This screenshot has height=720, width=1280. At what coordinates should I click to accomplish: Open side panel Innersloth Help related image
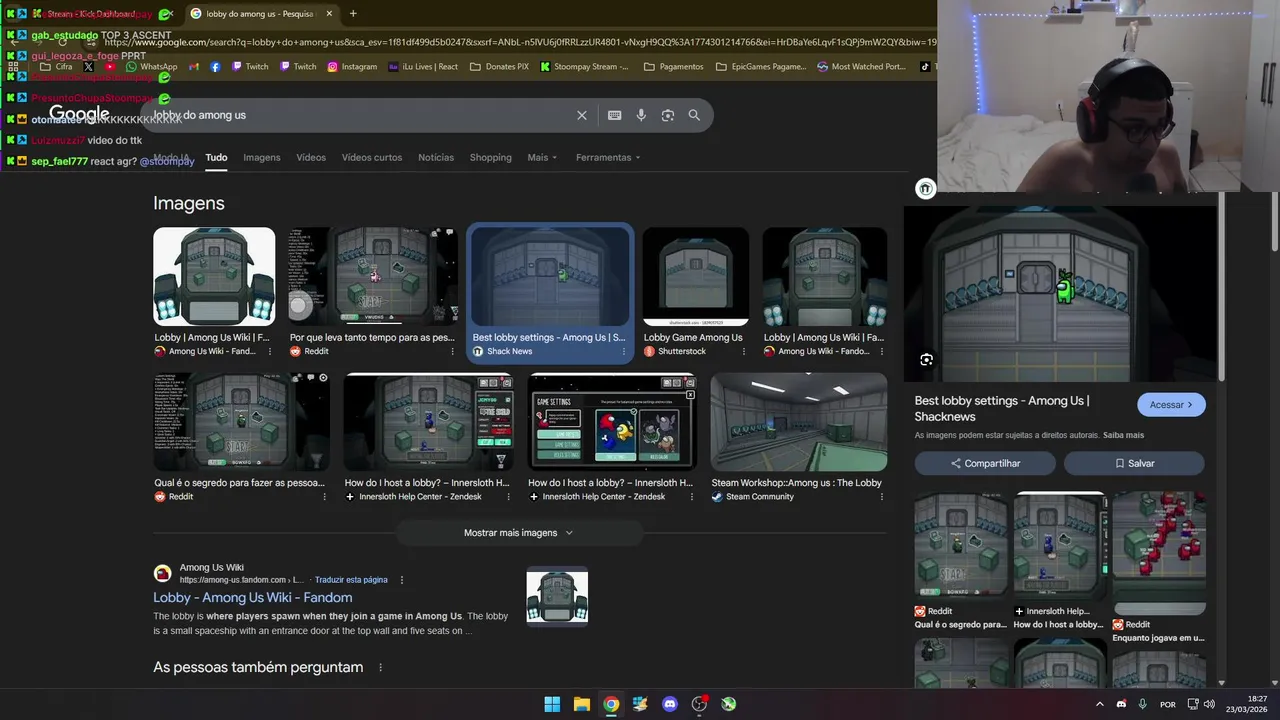[1059, 547]
